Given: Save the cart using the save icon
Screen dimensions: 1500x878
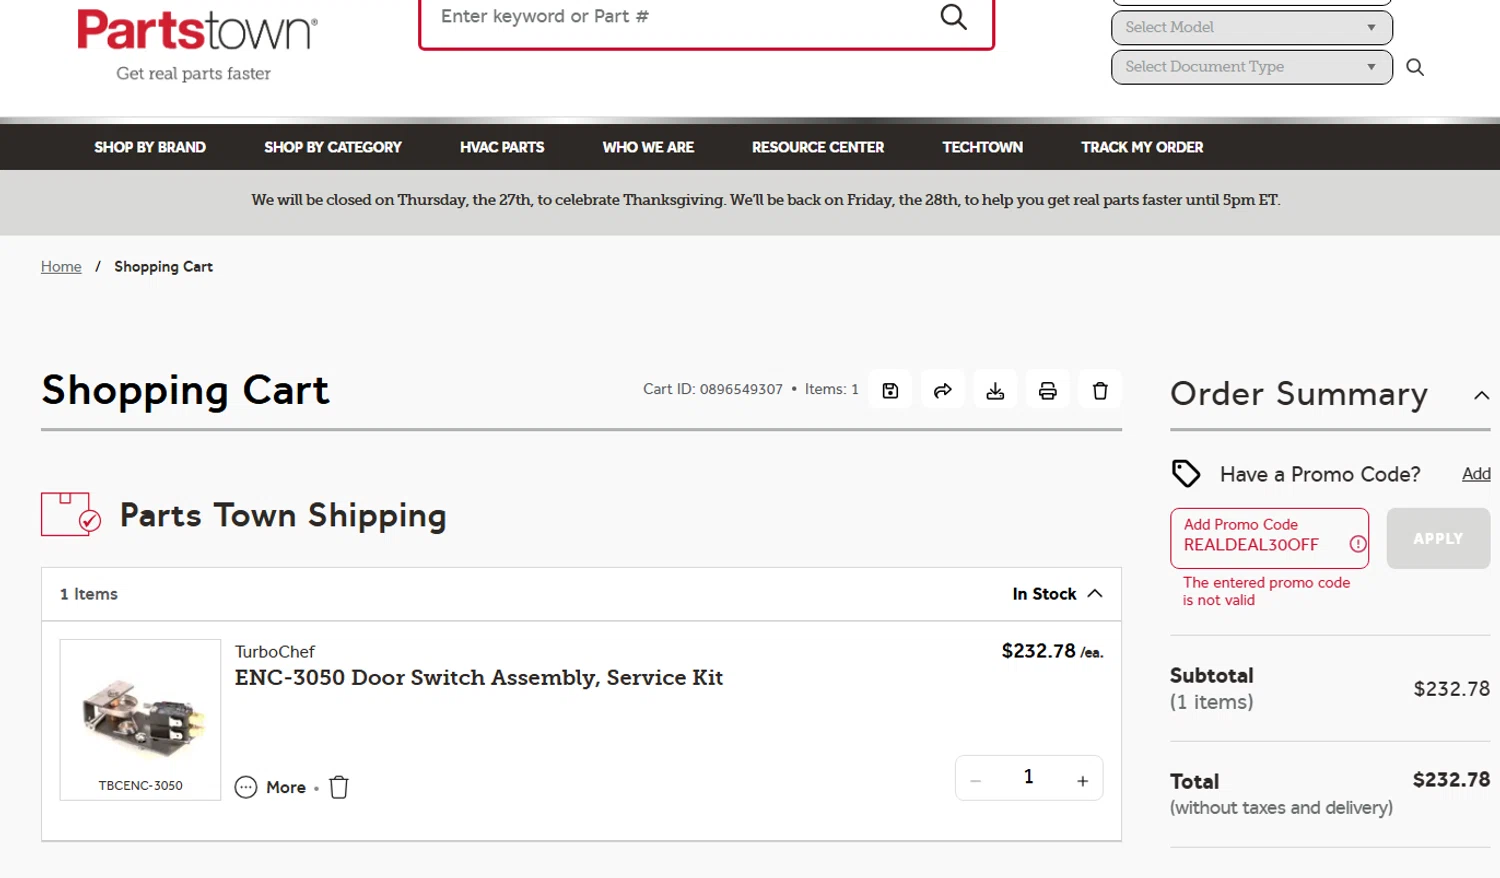Looking at the screenshot, I should point(890,390).
